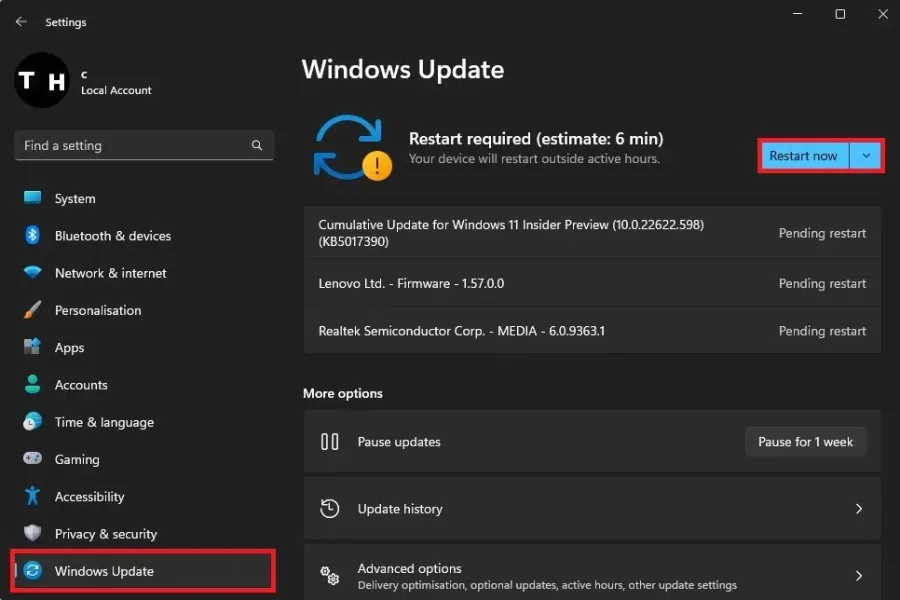The image size is (900, 600).
Task: Click Pending restart beside Lenovo firmware
Action: [x=822, y=283]
